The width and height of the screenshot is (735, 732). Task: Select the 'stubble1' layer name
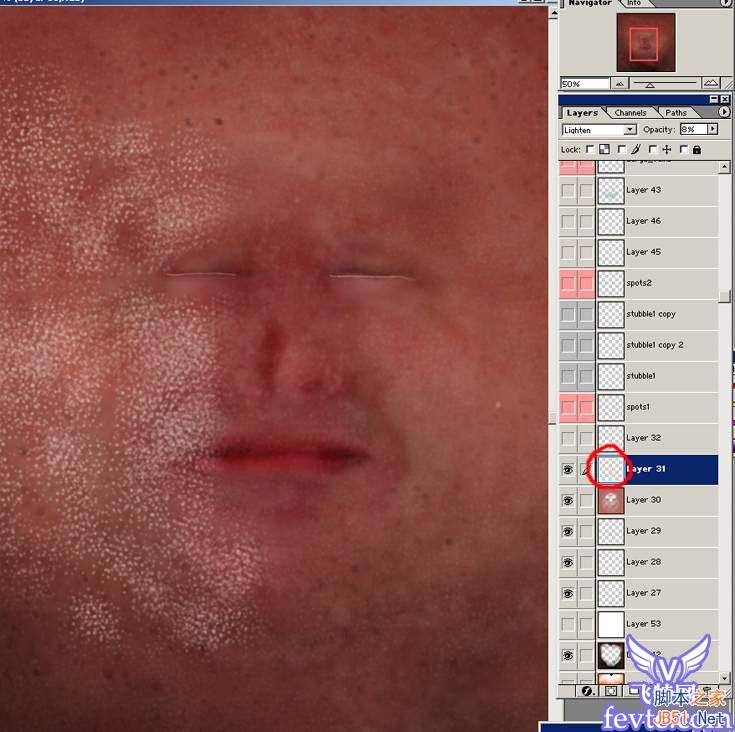tap(641, 376)
